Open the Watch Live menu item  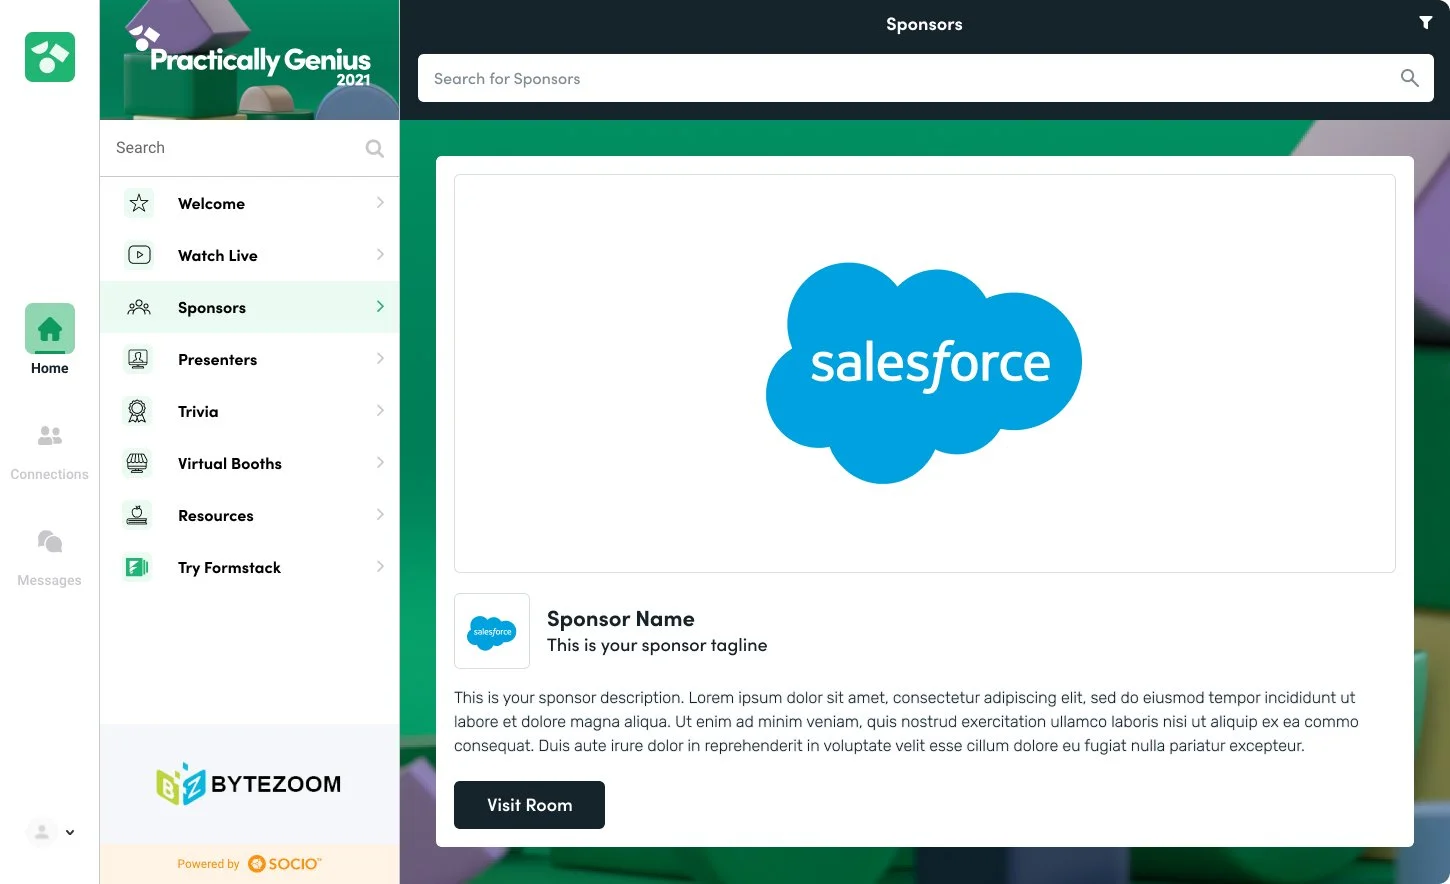pos(250,255)
